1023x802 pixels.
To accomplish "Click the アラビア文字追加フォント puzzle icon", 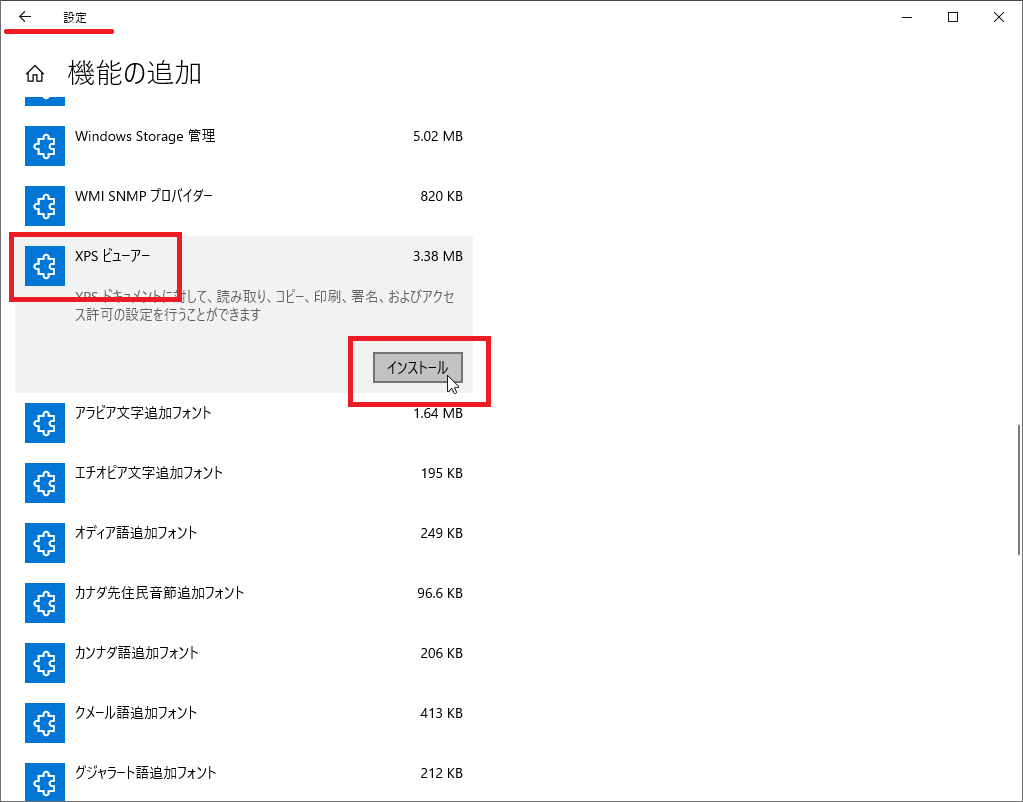I will pos(44,424).
